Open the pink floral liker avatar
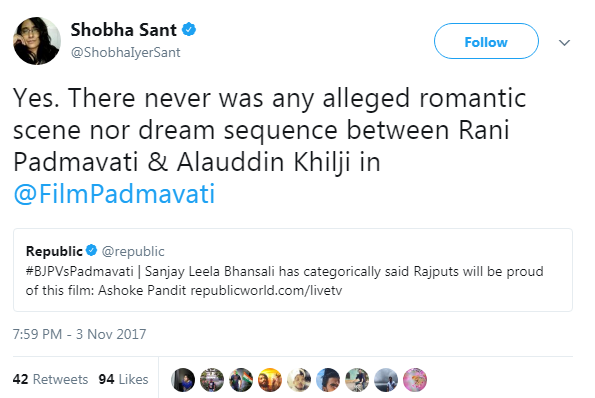Image resolution: width=595 pixels, height=398 pixels. (x=415, y=379)
